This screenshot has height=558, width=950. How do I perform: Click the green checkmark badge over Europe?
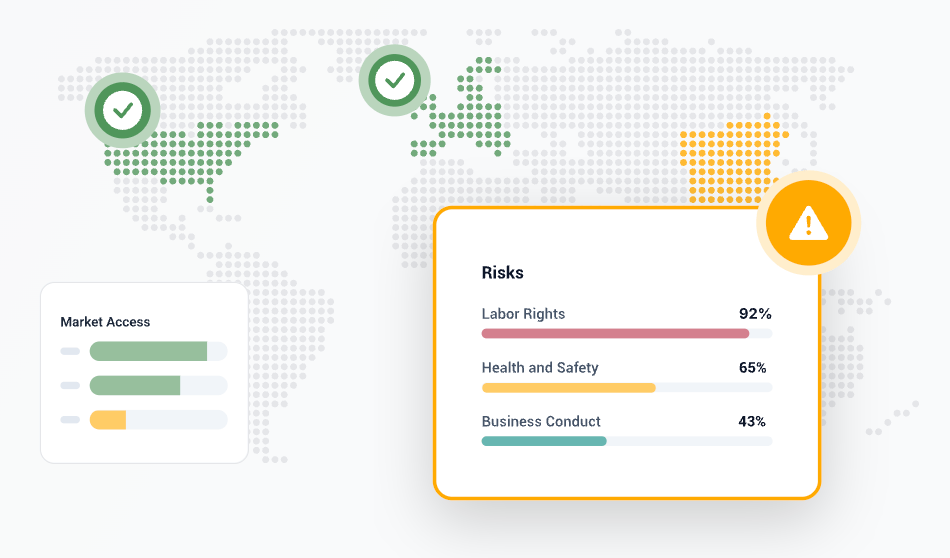394,80
